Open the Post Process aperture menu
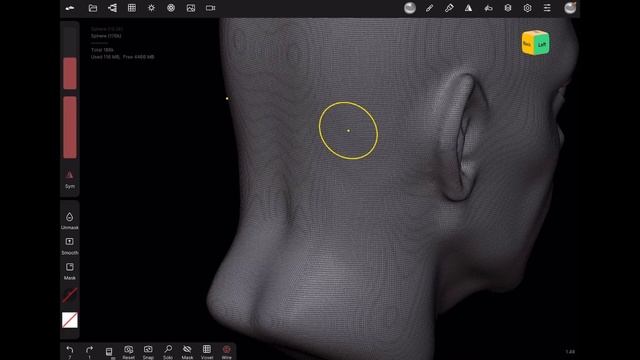Viewport: 640px width, 360px height. (171, 8)
